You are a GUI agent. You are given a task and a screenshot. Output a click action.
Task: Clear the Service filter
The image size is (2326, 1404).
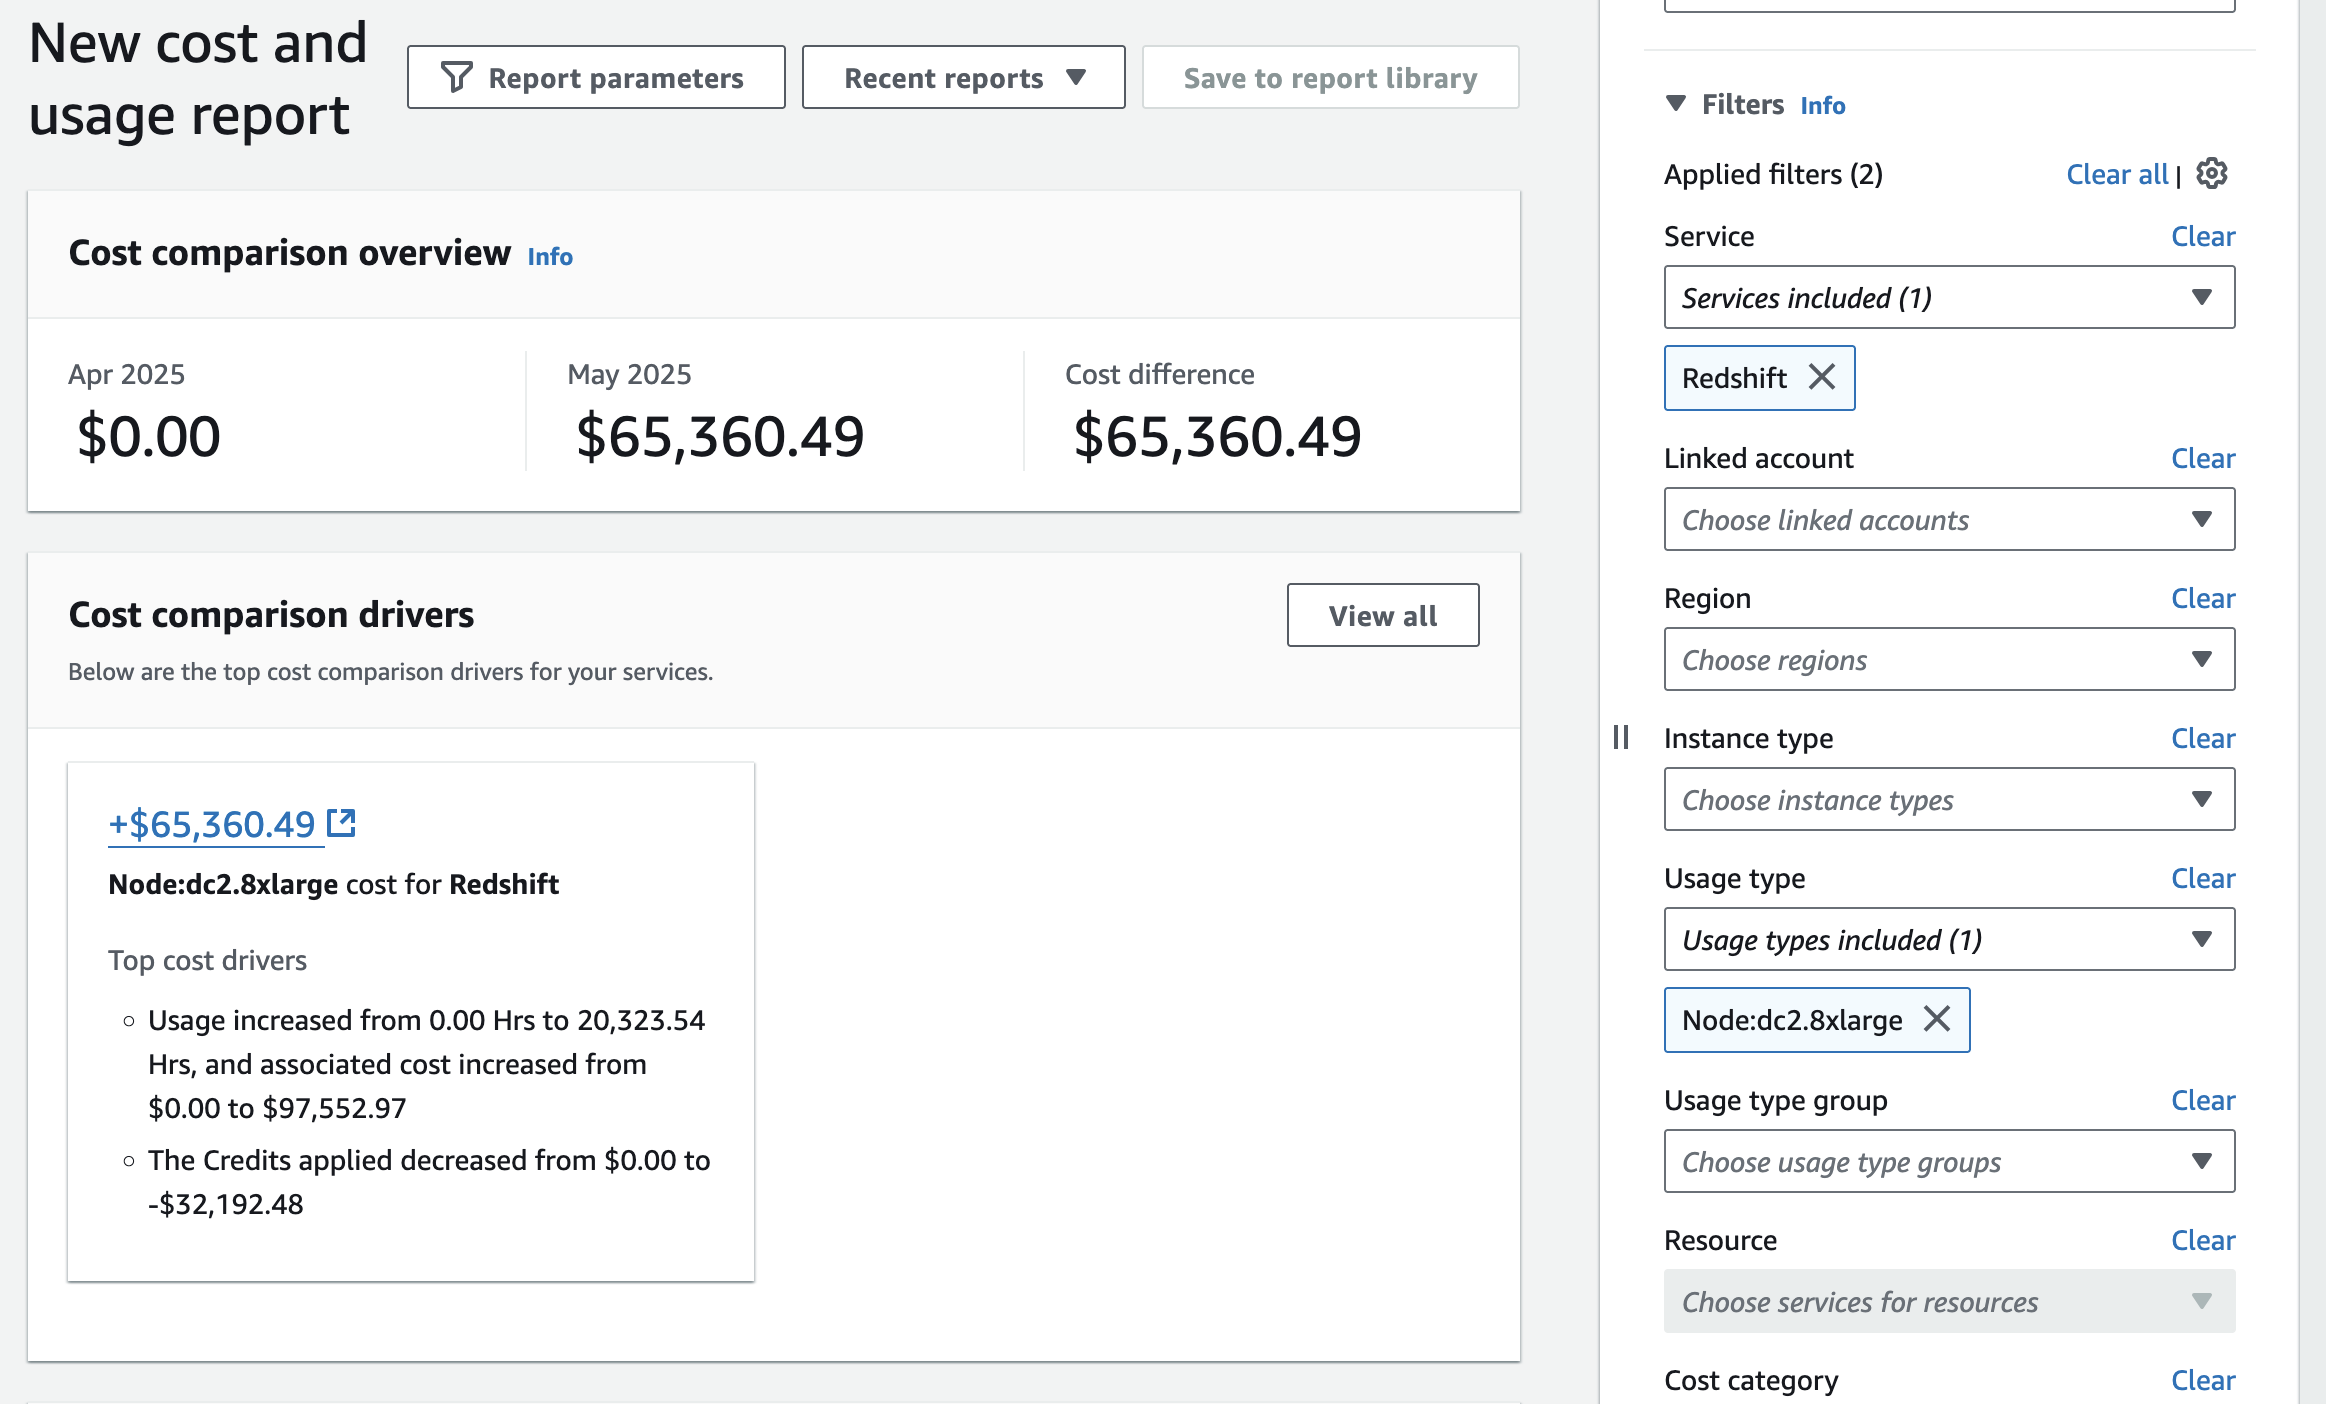tap(2202, 236)
